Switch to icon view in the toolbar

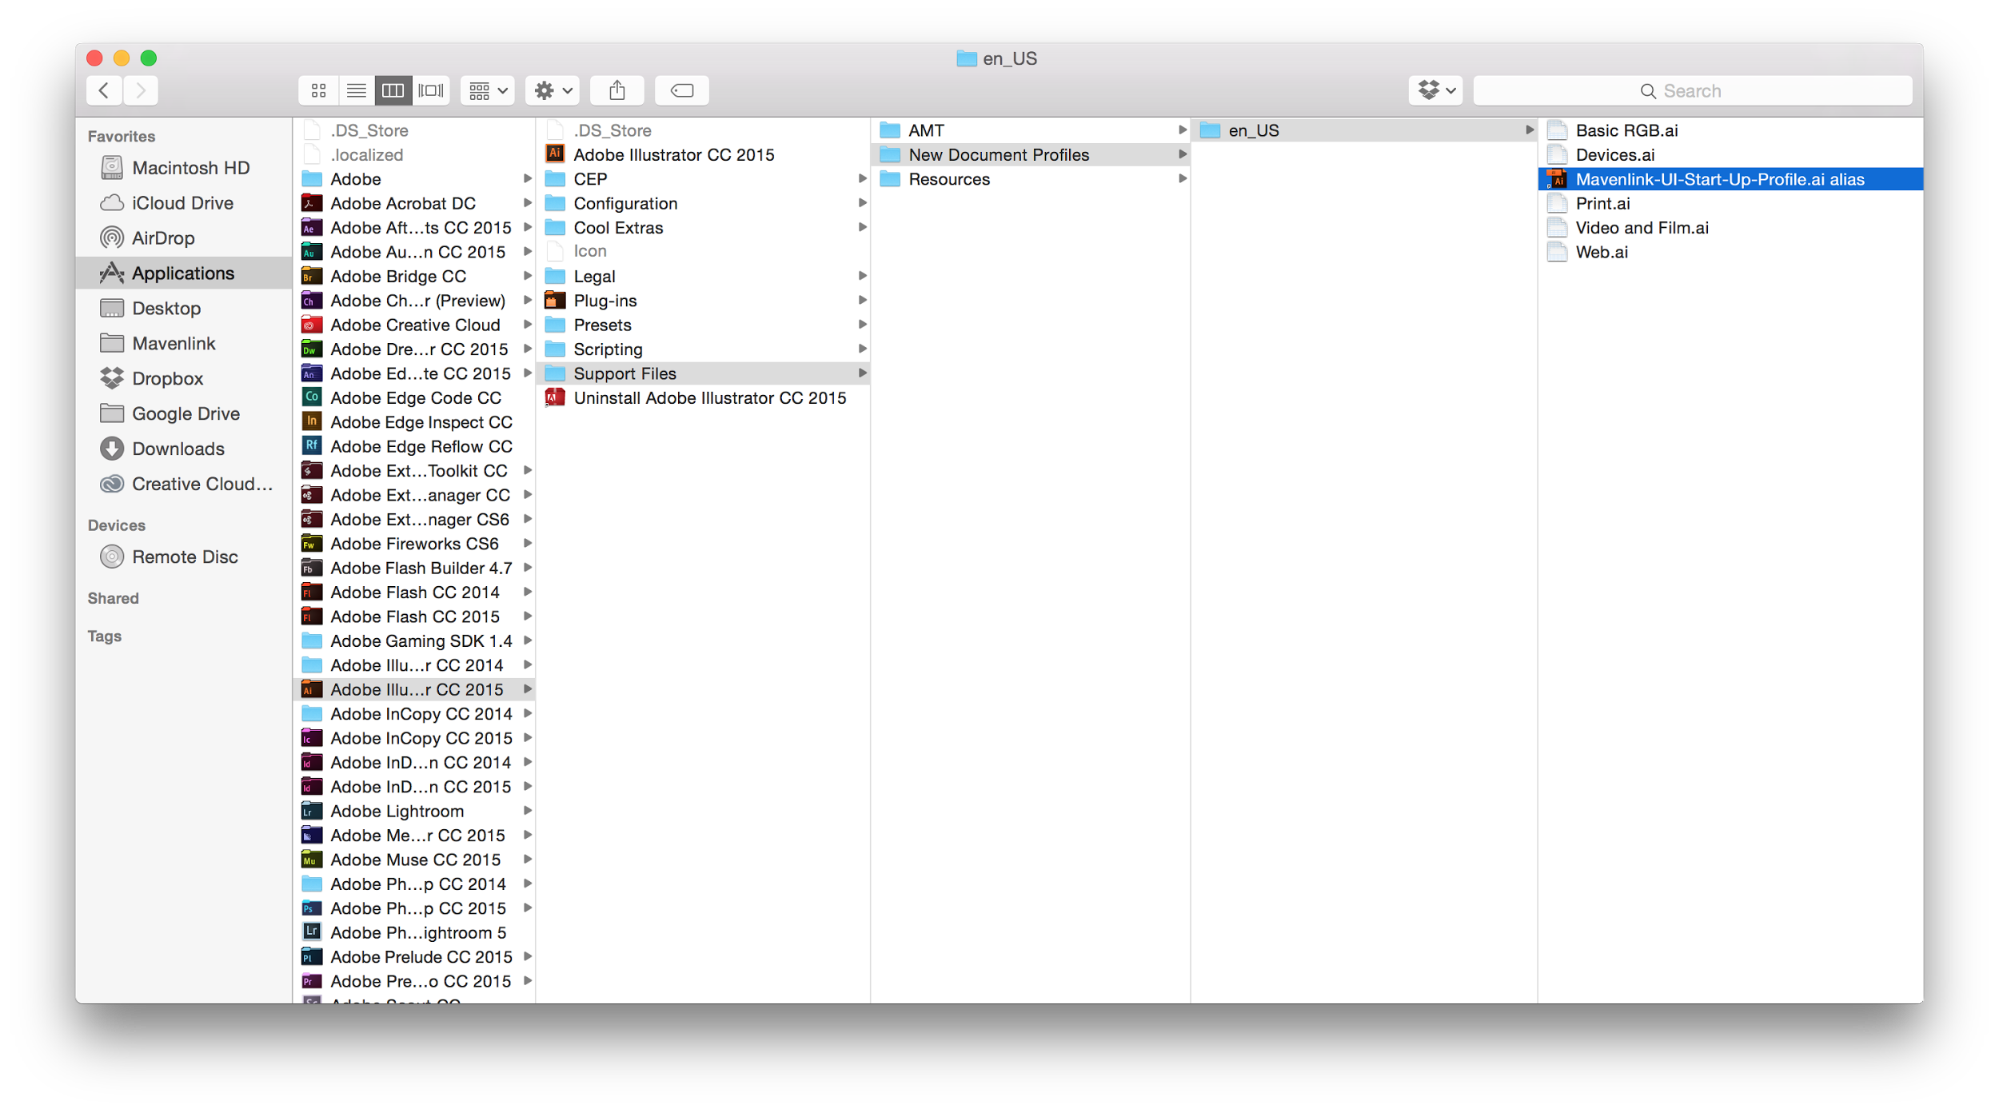318,91
